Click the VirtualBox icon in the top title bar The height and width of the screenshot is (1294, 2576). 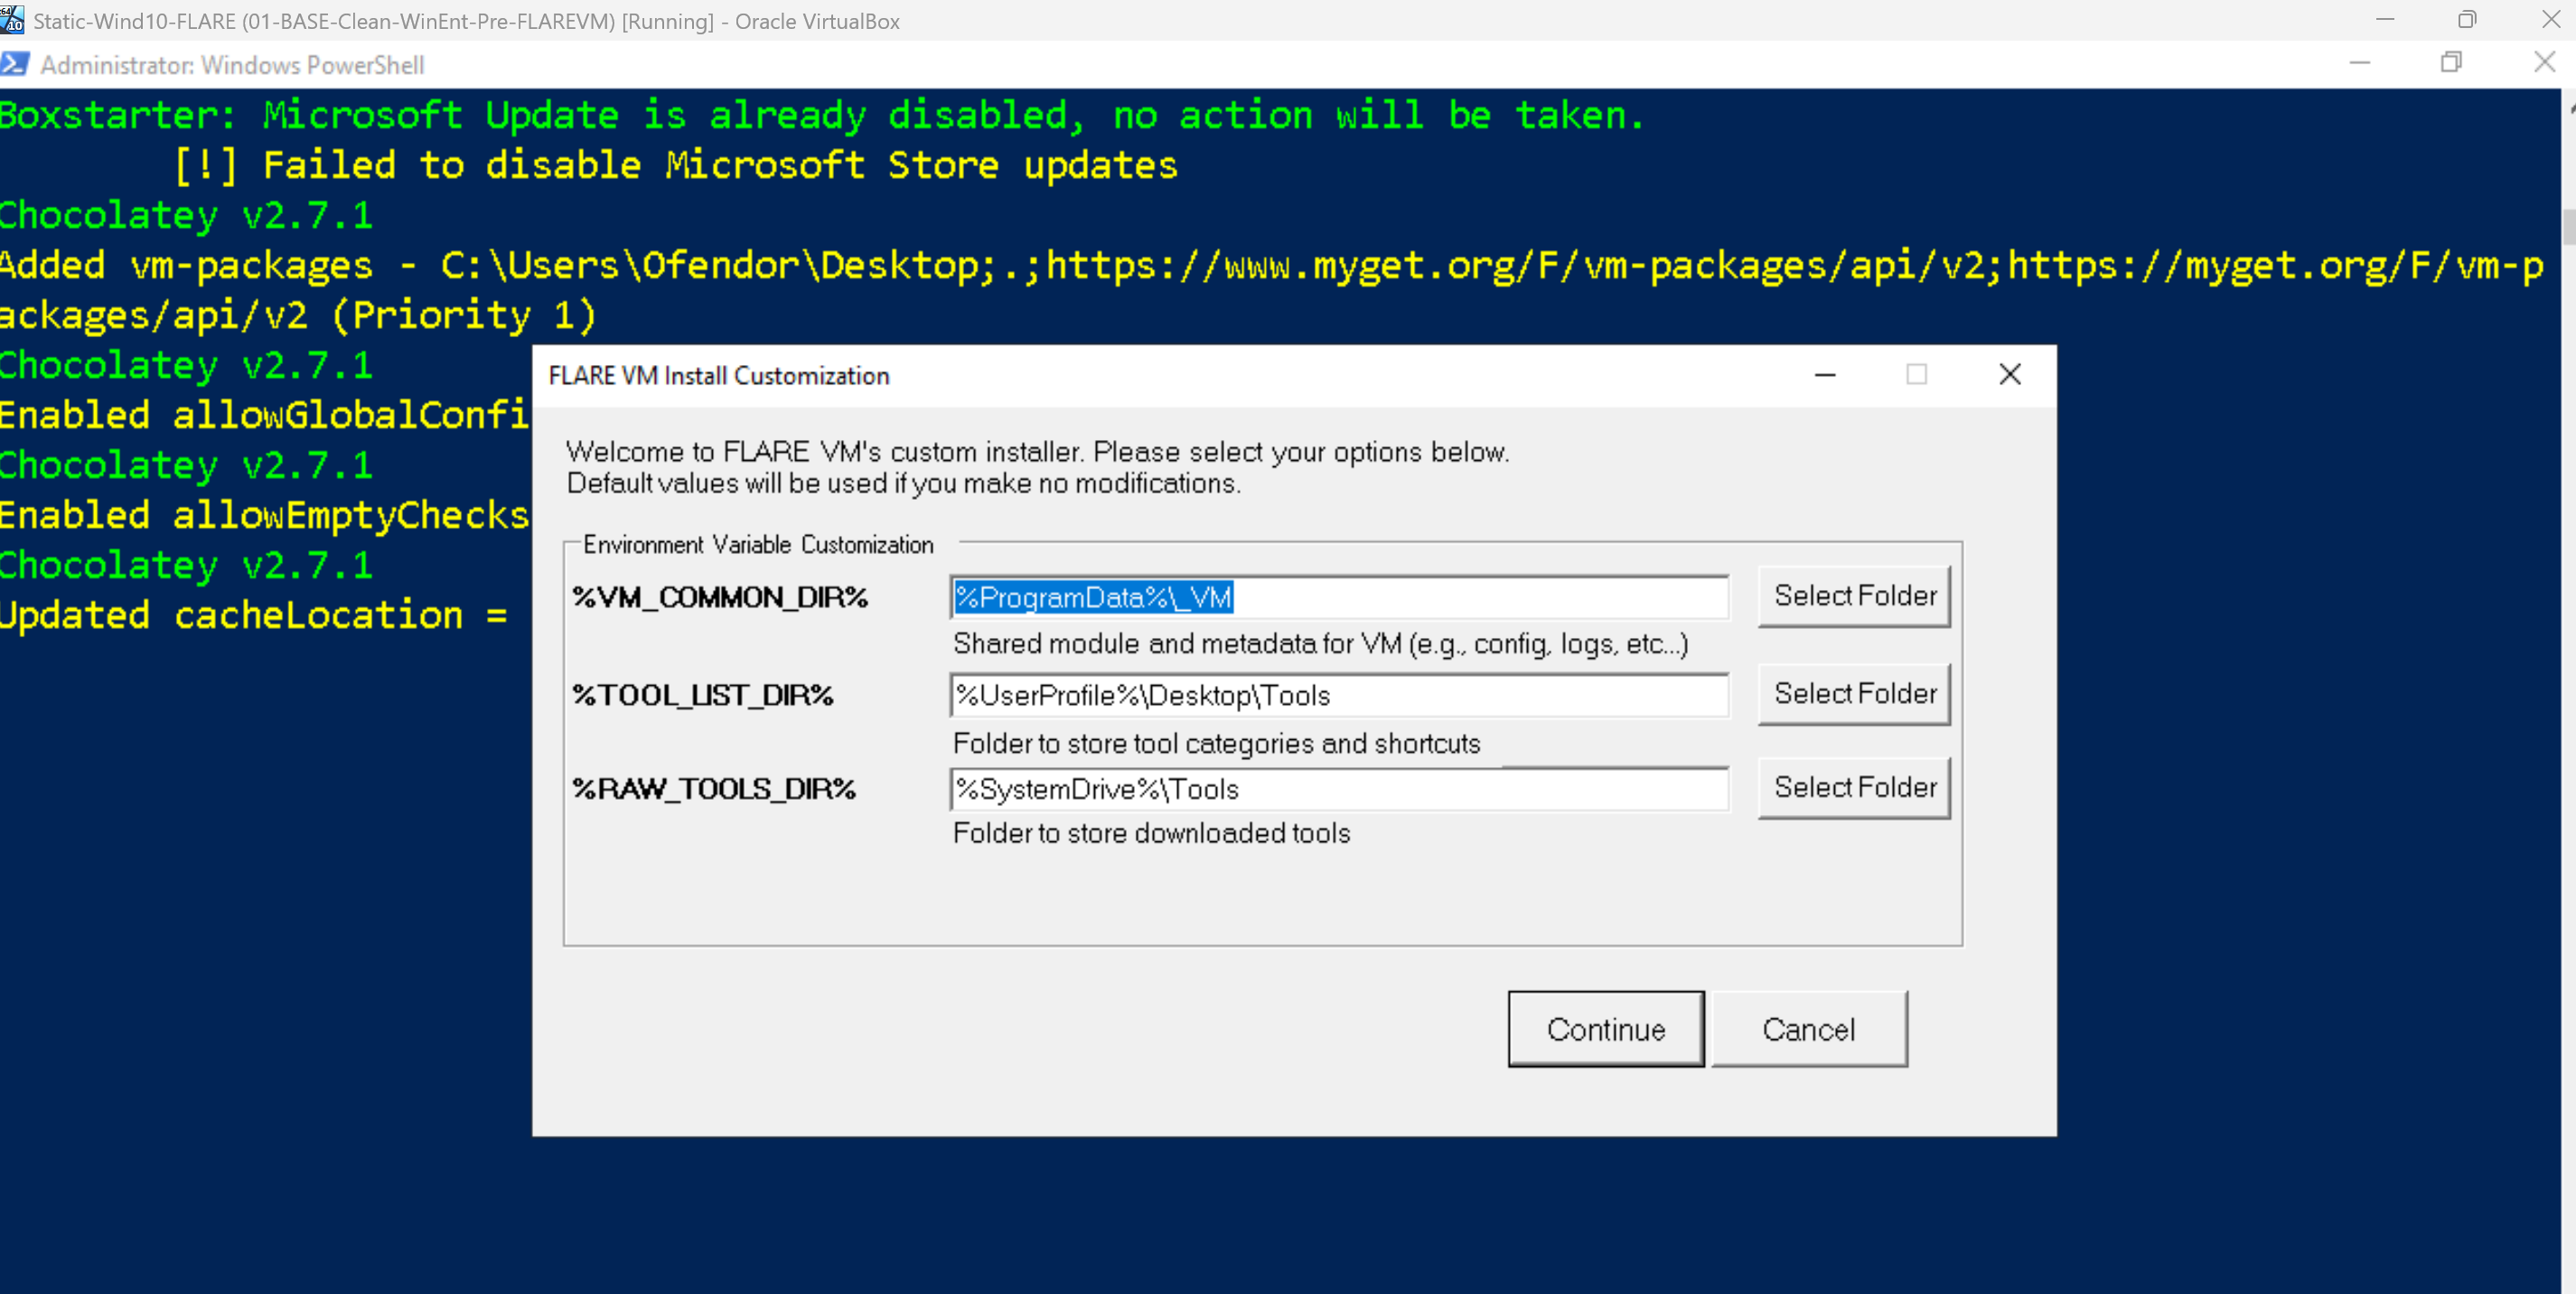12,20
